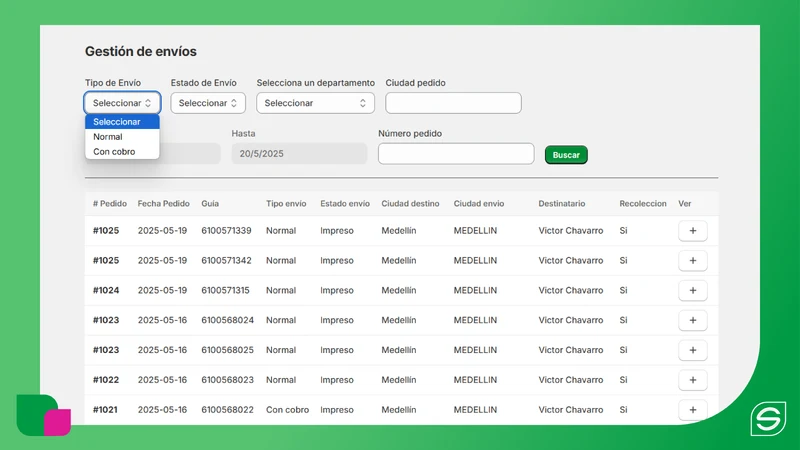
Task: Open the Estado de Envío dropdown
Action: (x=208, y=103)
